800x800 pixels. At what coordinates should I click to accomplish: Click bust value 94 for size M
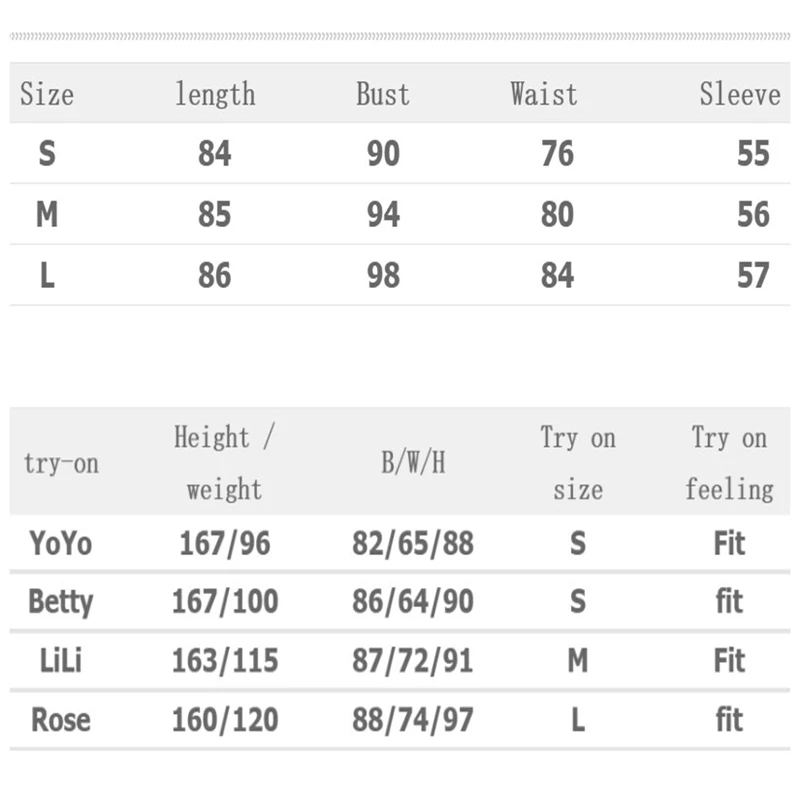click(383, 215)
